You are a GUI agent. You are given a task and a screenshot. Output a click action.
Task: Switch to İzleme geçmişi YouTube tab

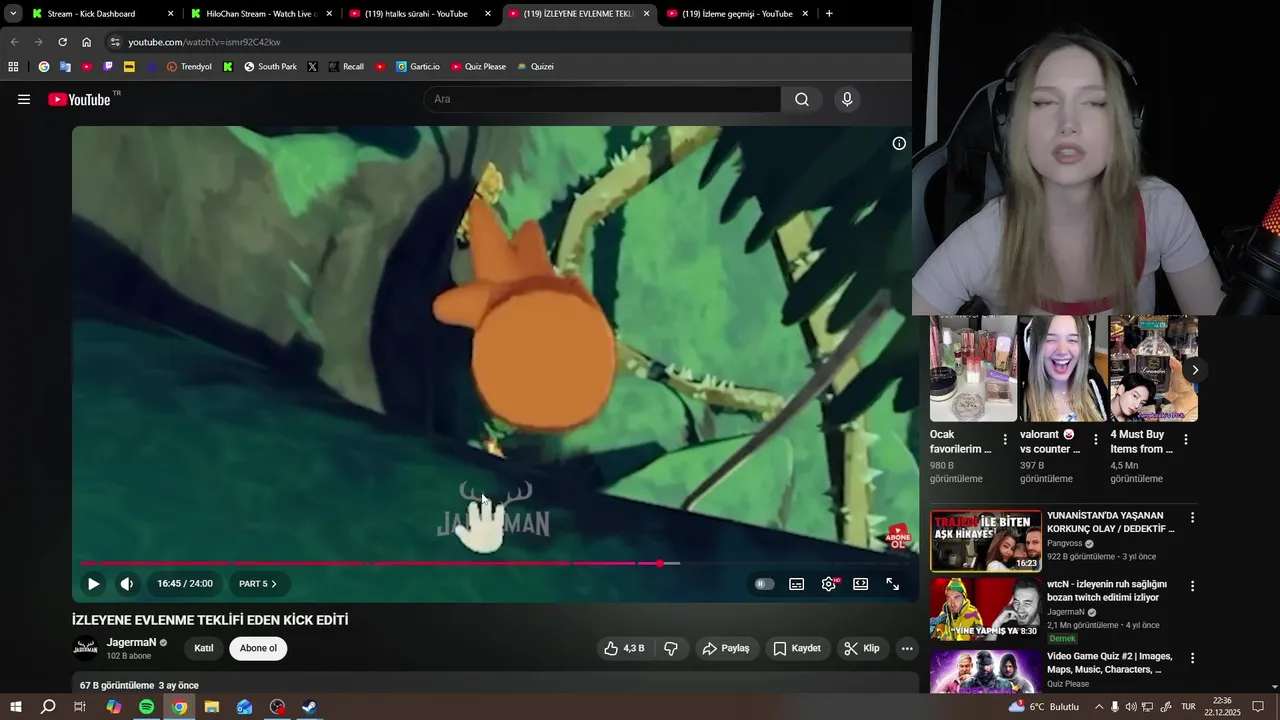738,14
